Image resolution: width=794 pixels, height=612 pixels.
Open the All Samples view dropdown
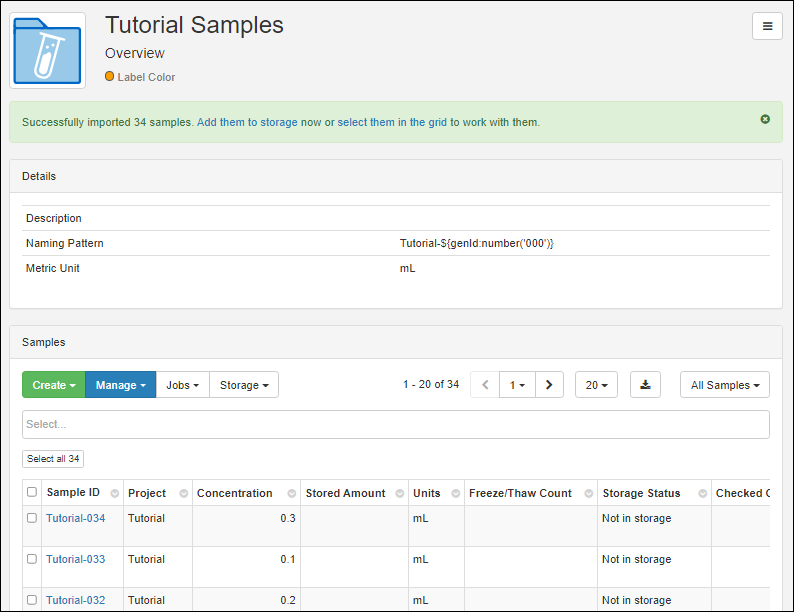click(x=724, y=385)
